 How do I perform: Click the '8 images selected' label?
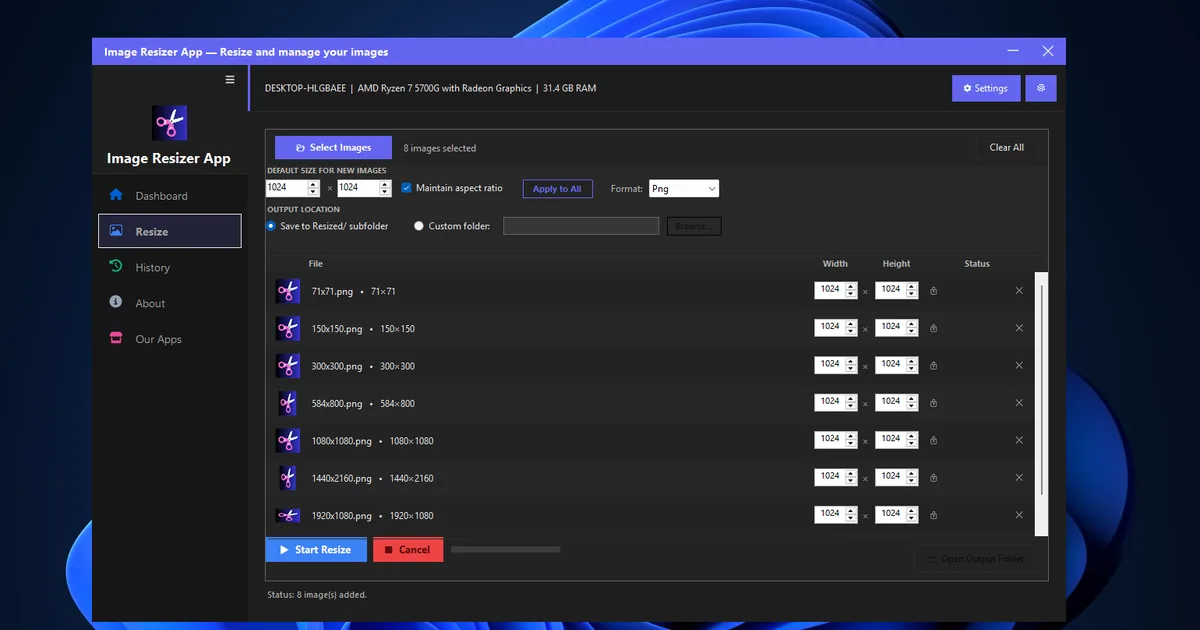[440, 148]
